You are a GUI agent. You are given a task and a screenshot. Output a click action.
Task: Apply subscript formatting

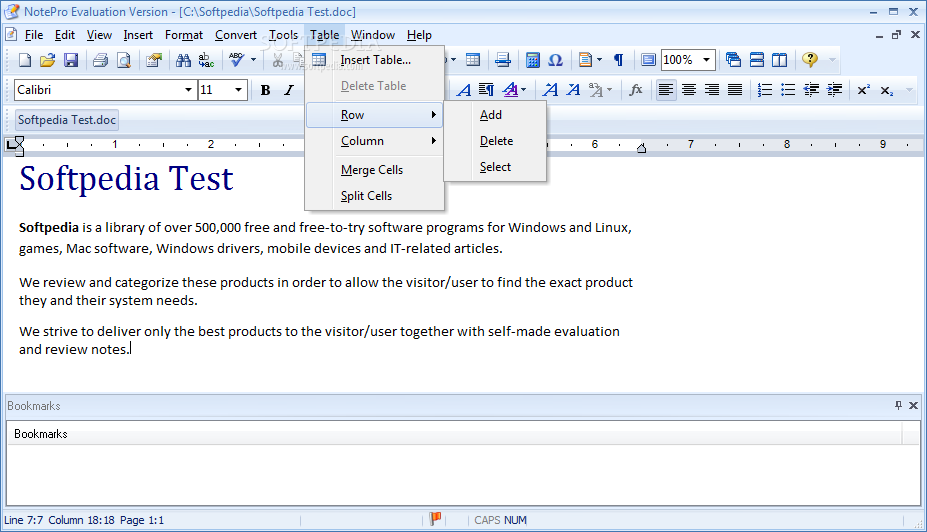887,90
